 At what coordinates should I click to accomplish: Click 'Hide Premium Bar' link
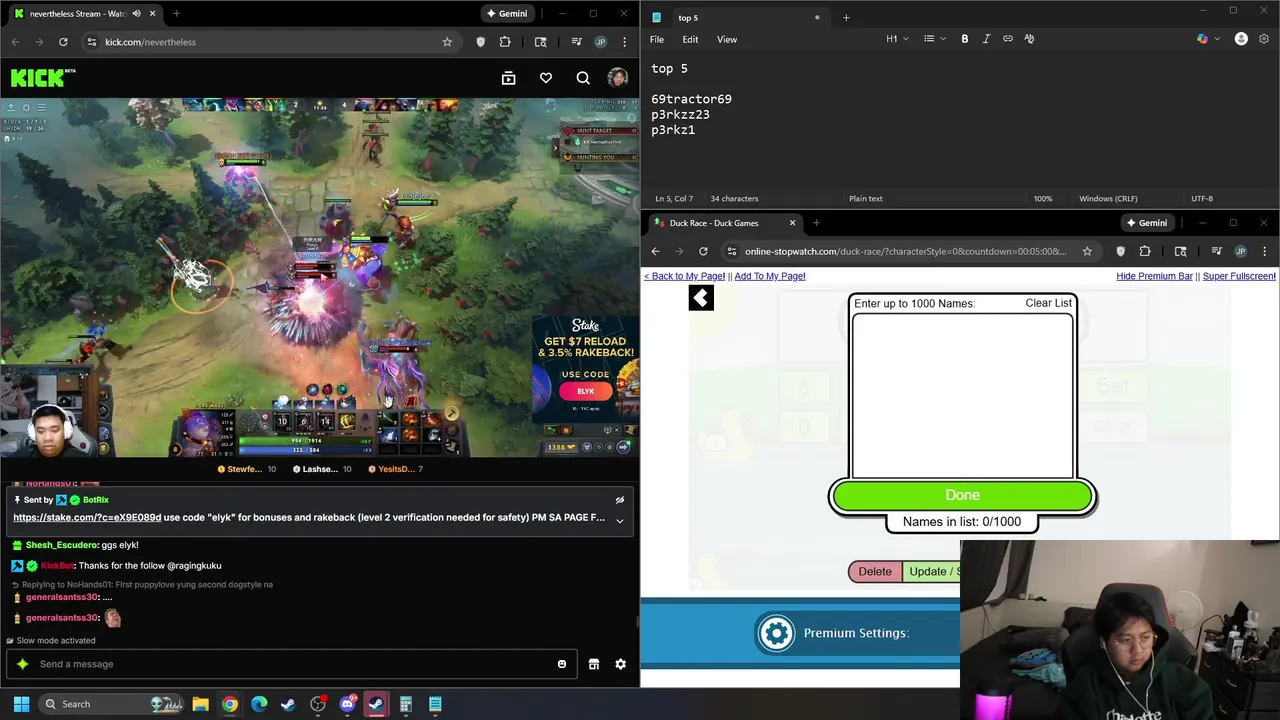(1154, 276)
